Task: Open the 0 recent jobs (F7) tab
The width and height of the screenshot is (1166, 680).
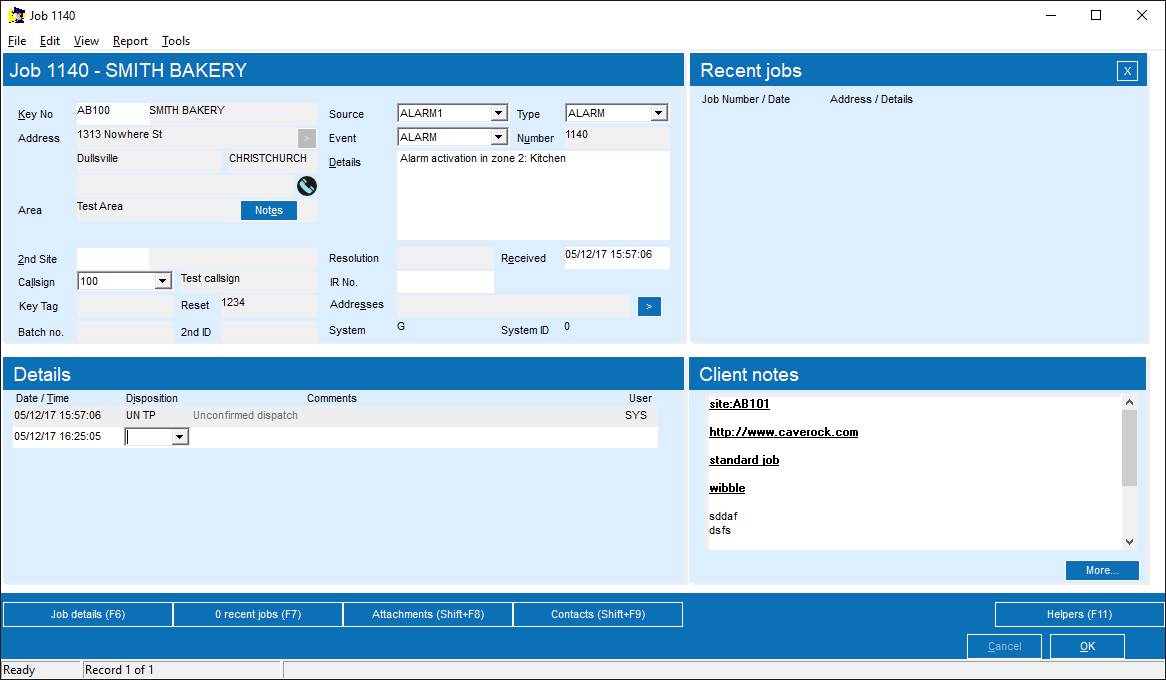Action: (x=258, y=615)
